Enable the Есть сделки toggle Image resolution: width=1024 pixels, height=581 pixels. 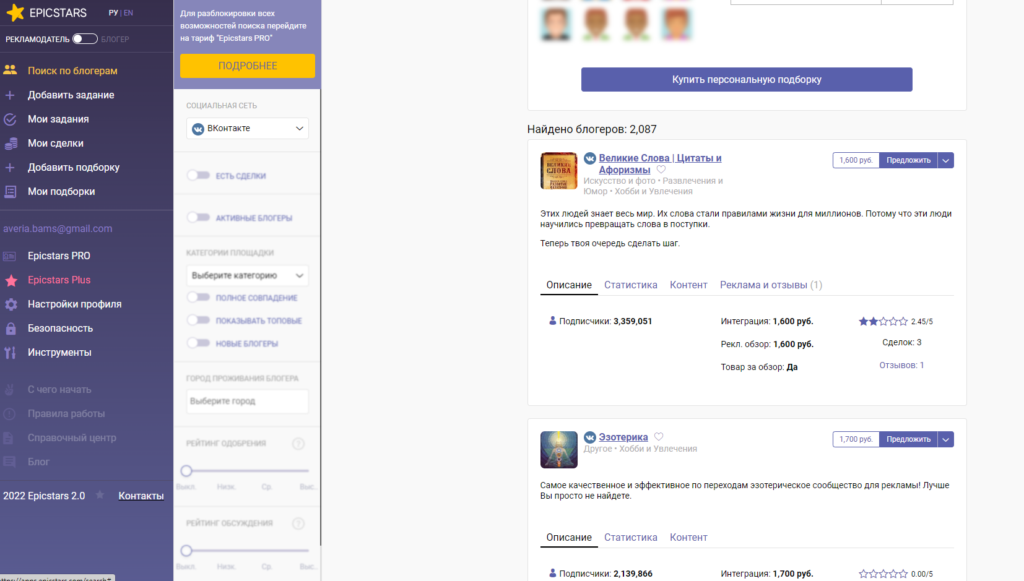pyautogui.click(x=199, y=175)
